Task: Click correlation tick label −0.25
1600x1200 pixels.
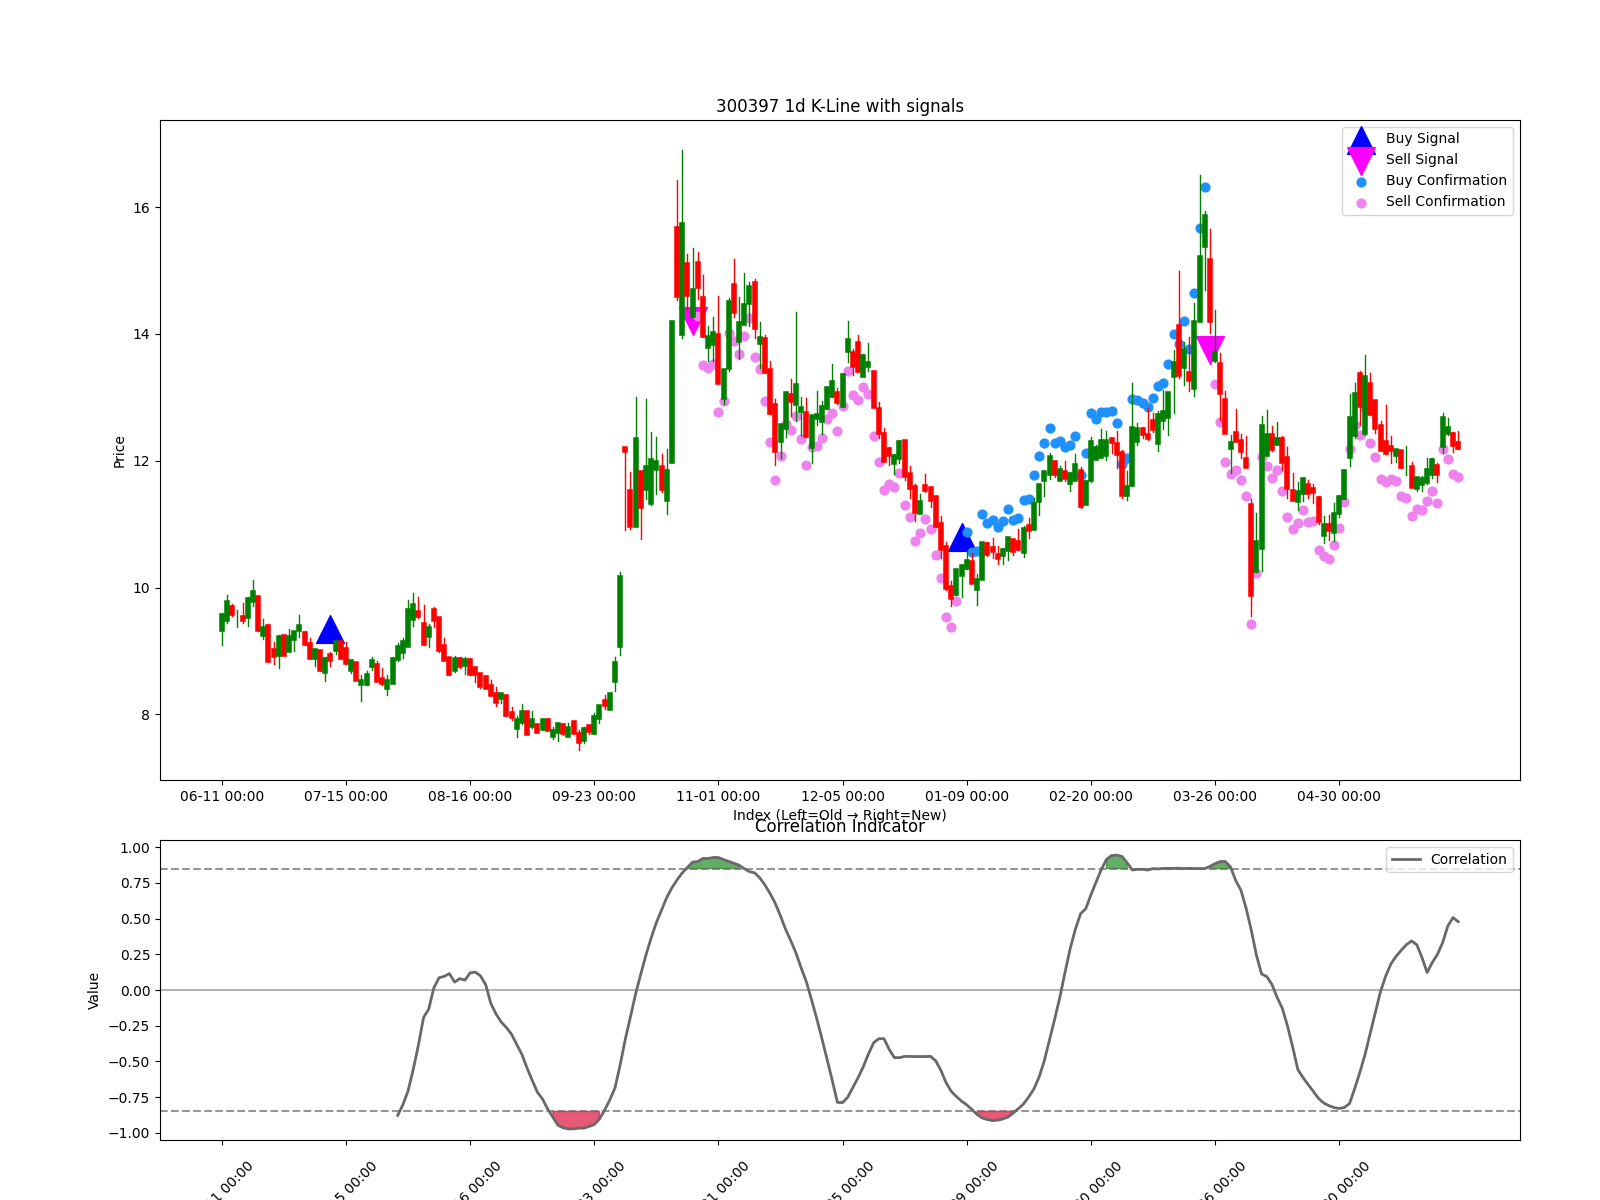Action: (x=130, y=1027)
